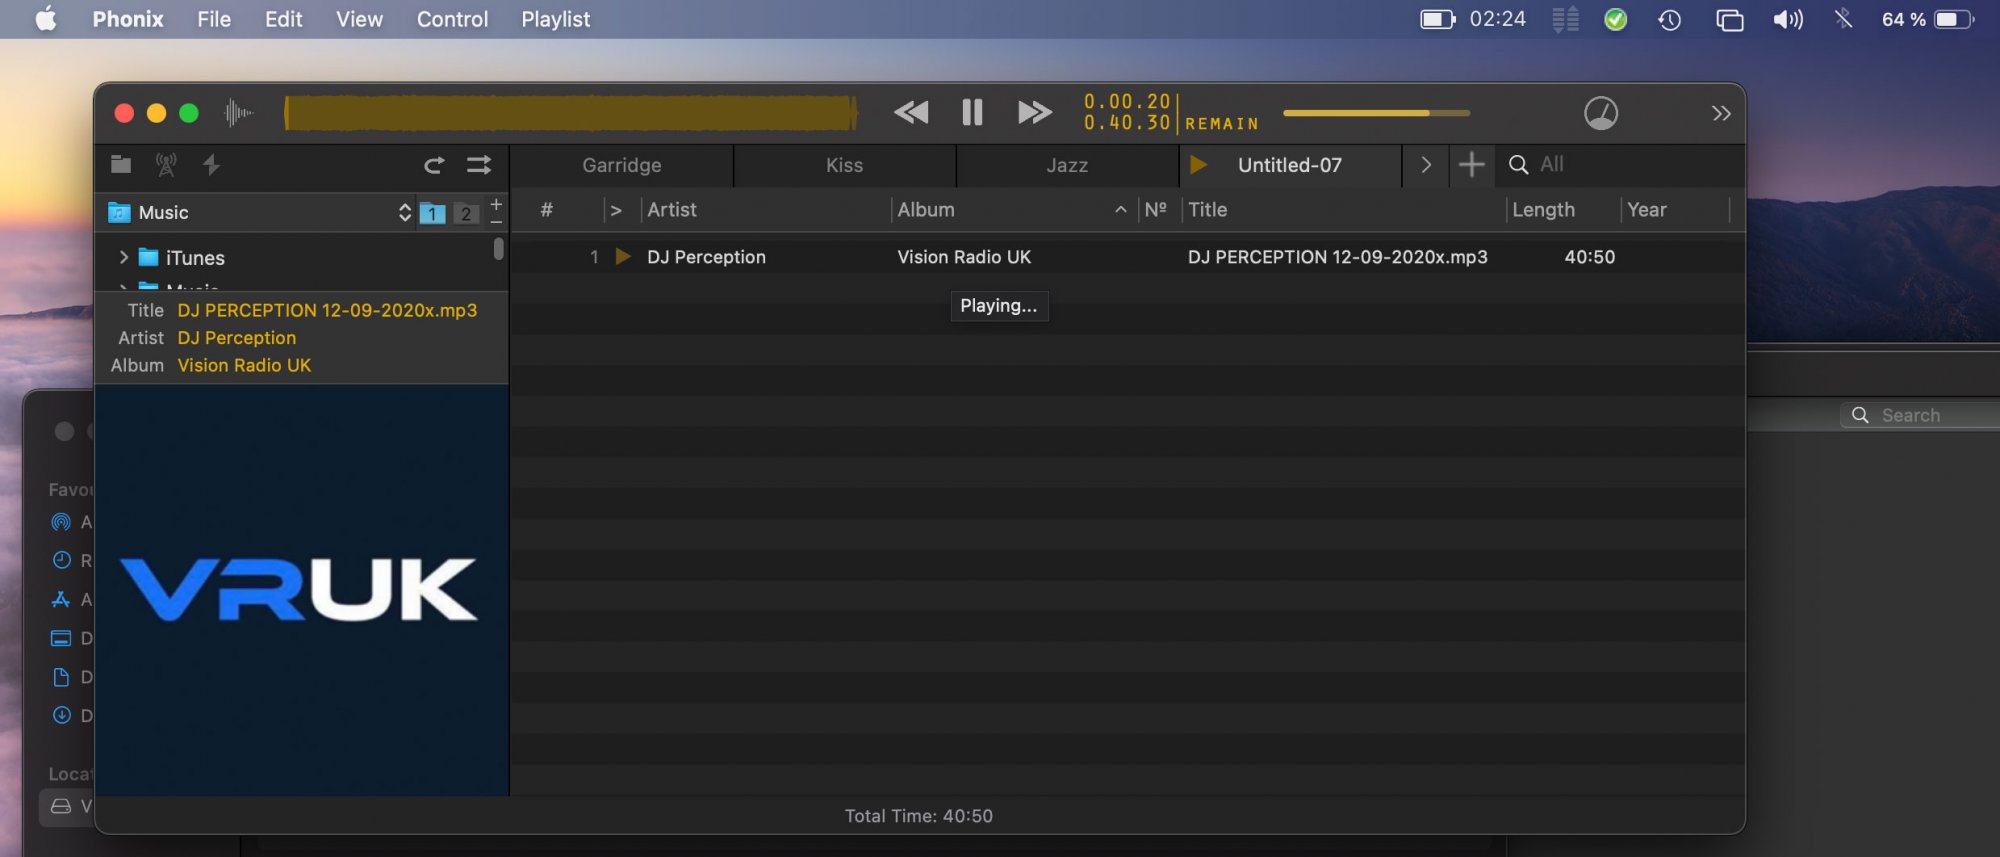Open the File menu

click(214, 19)
